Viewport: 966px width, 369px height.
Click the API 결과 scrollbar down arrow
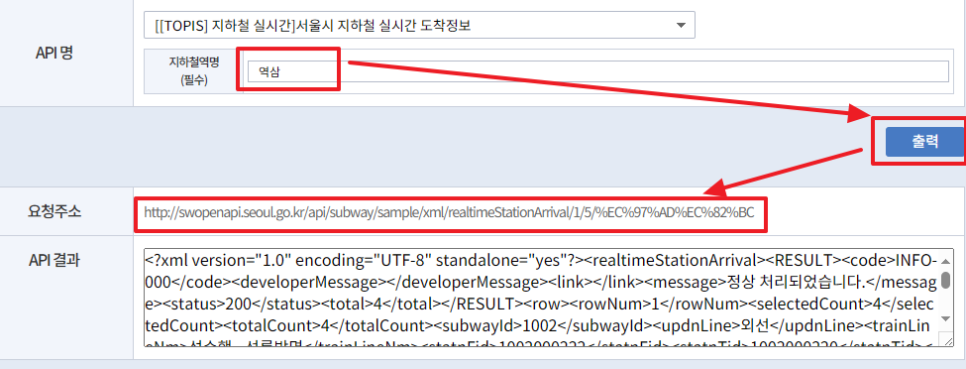[x=947, y=318]
